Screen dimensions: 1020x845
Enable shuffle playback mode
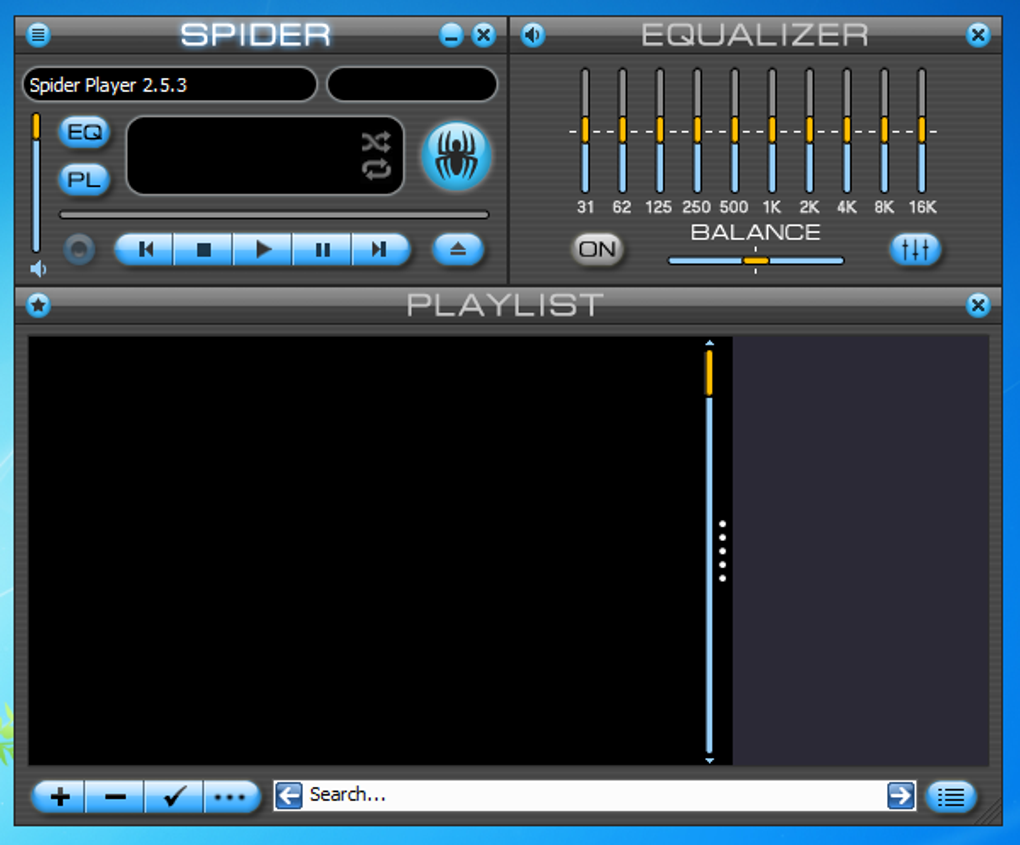point(377,141)
